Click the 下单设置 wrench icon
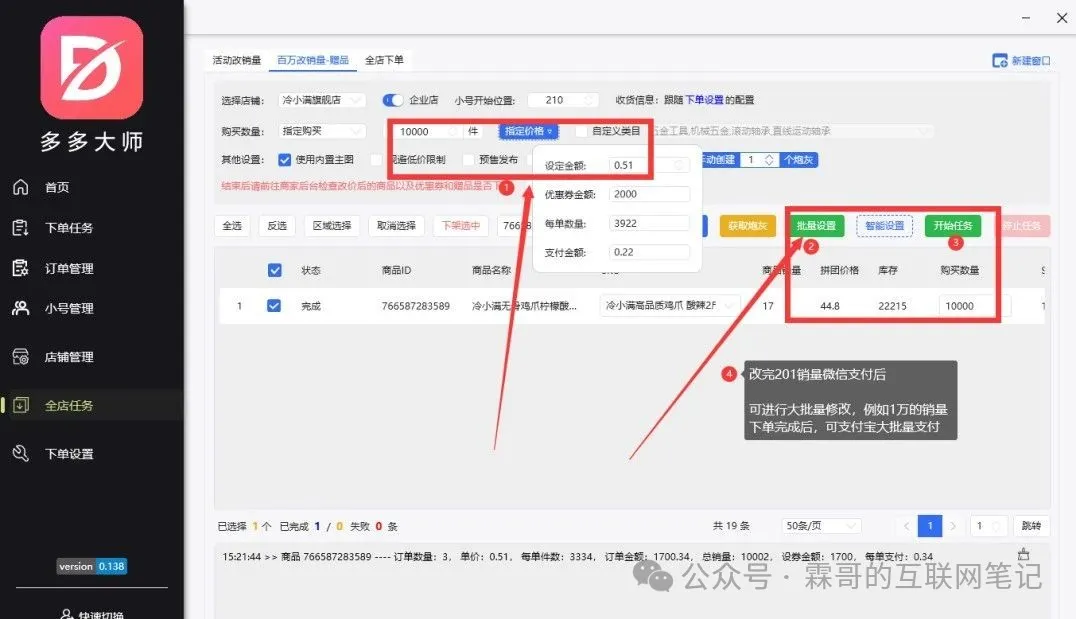This screenshot has width=1076, height=619. click(x=20, y=454)
